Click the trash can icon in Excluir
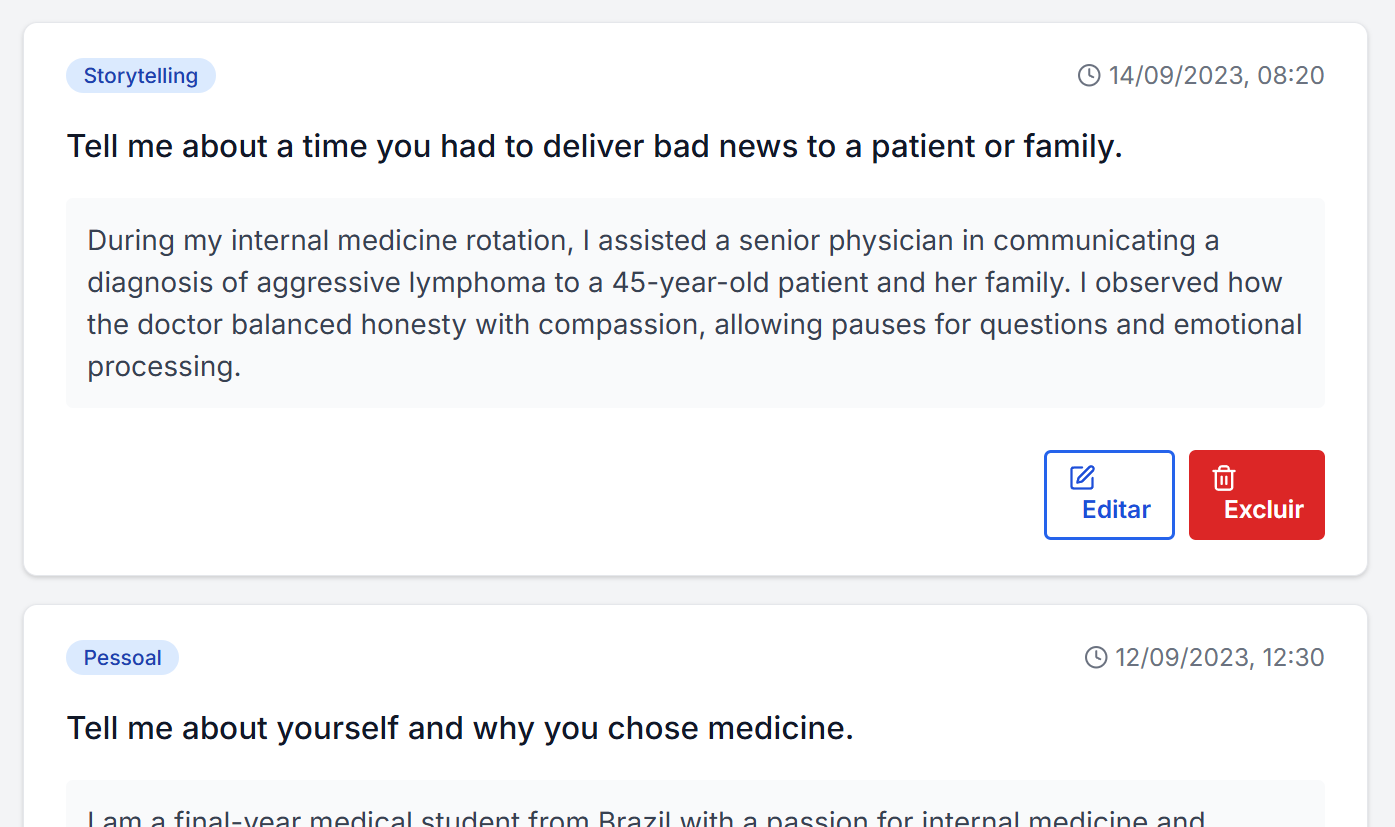This screenshot has width=1395, height=827. click(1224, 478)
